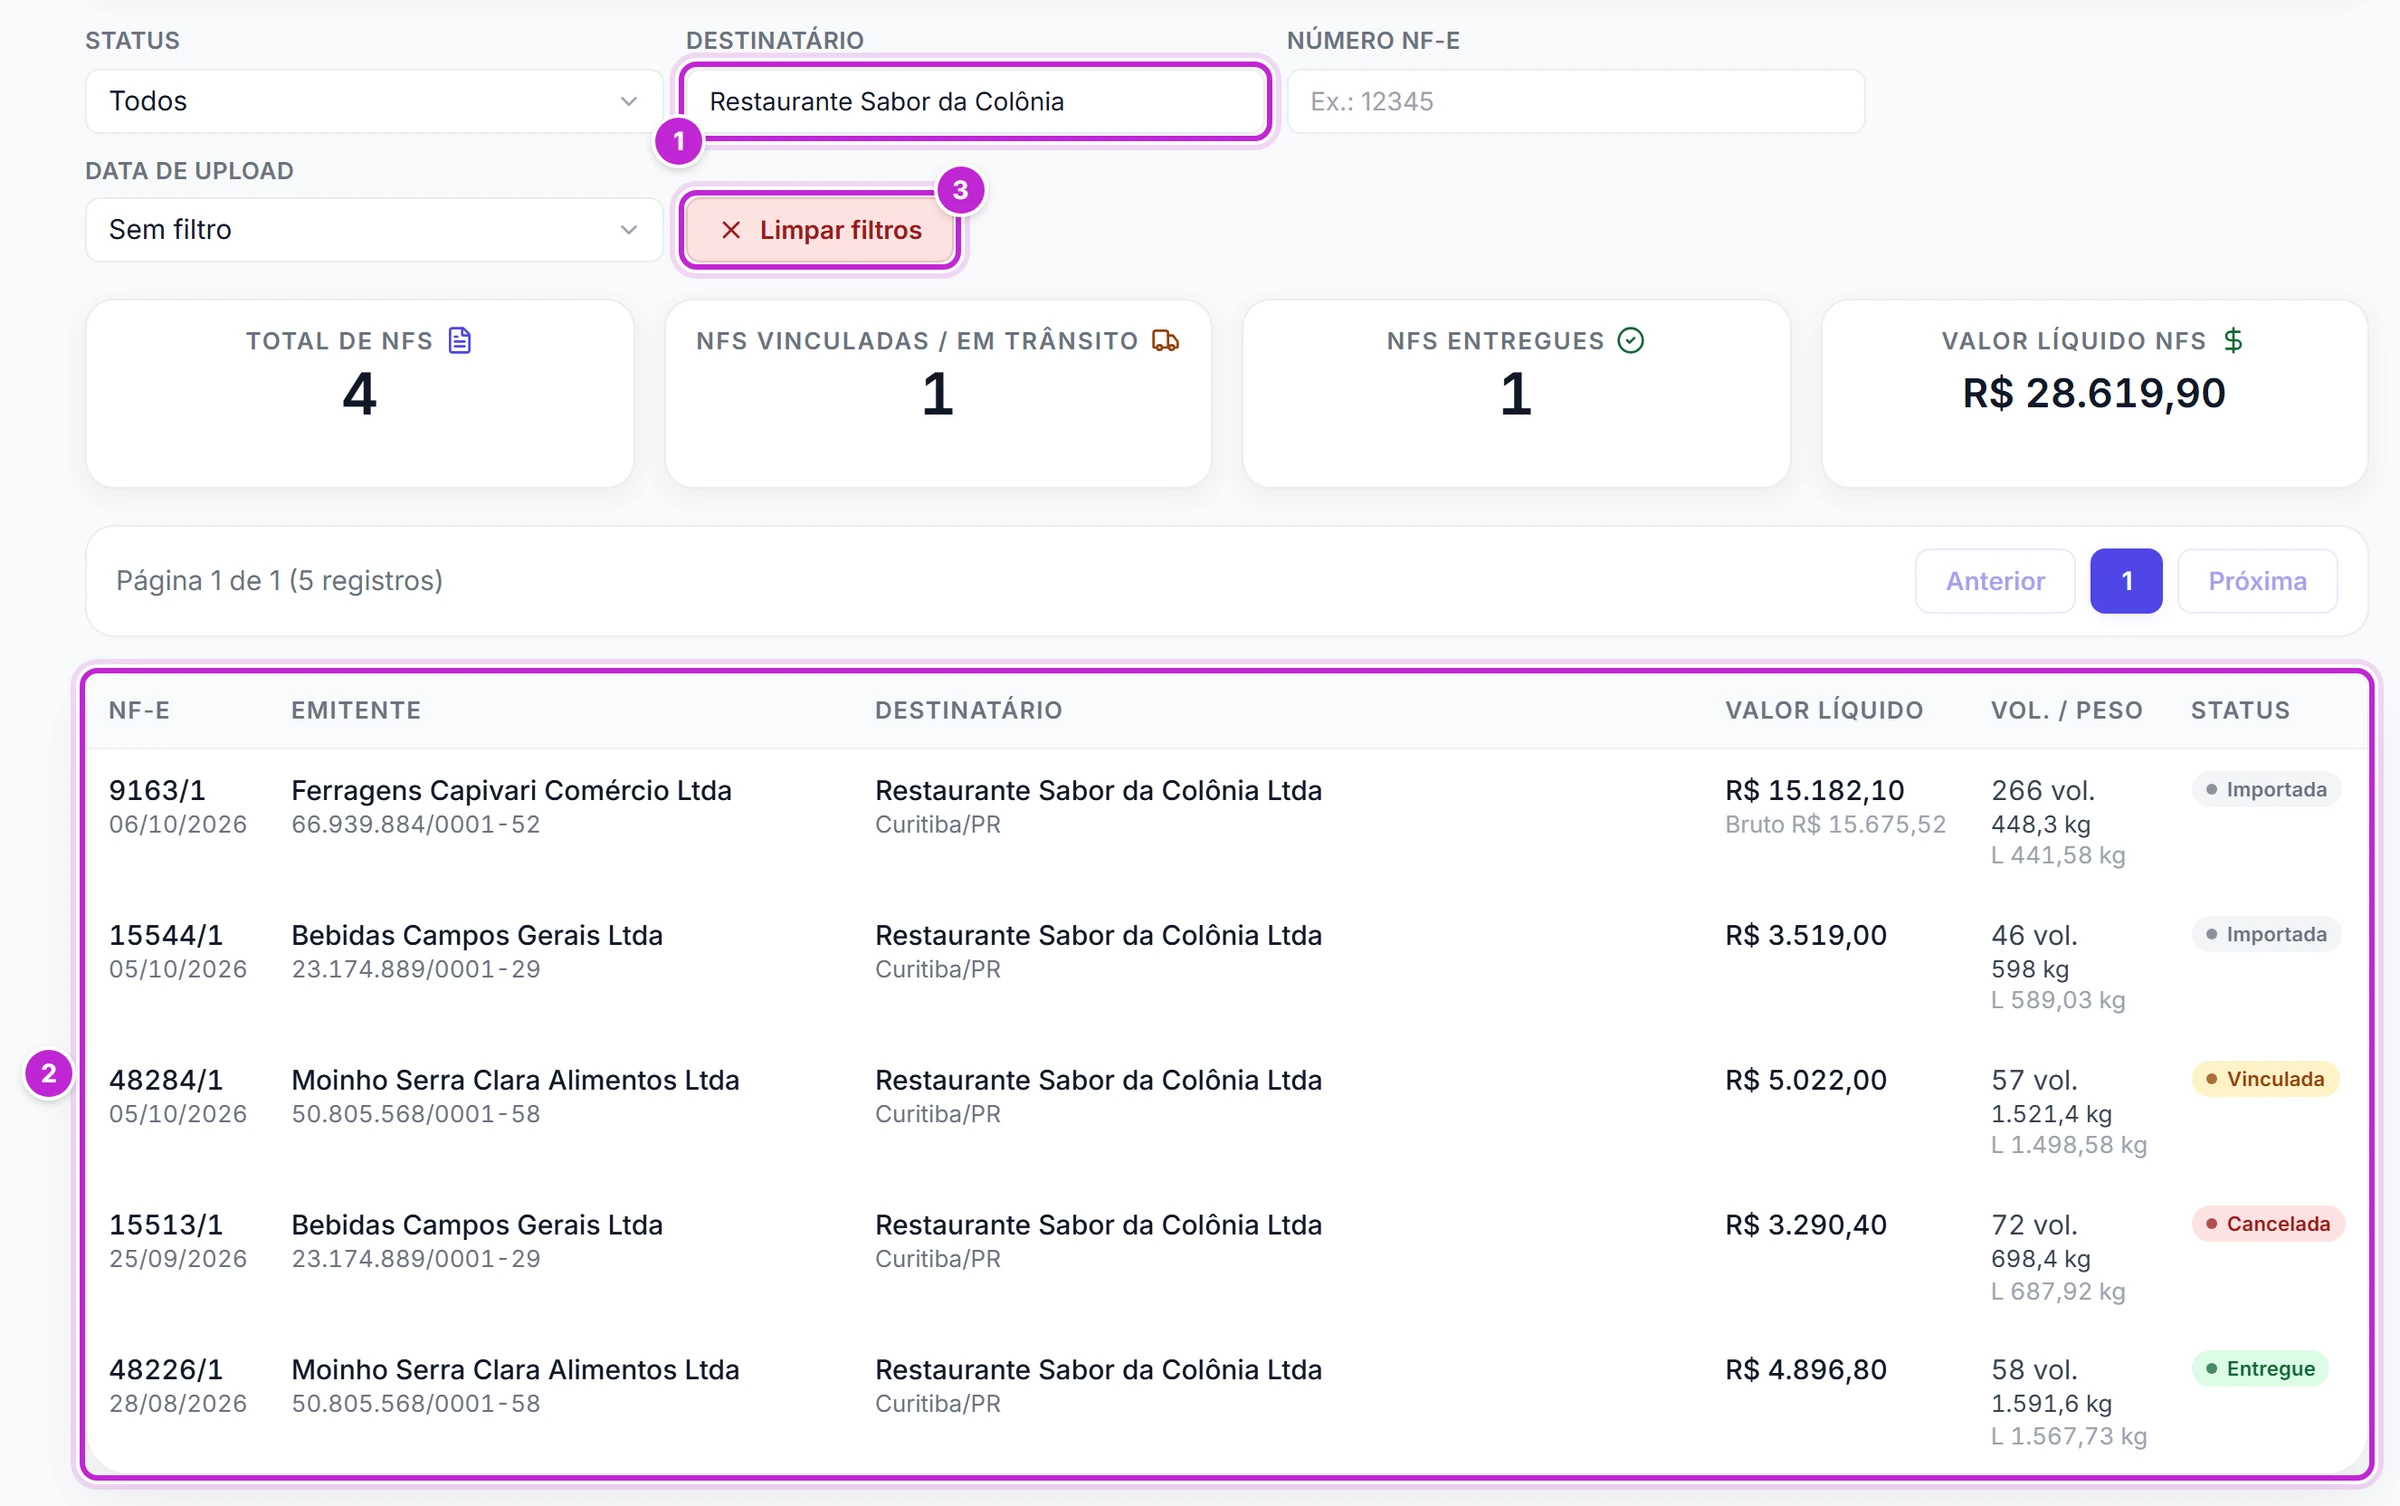Click the Emitente column header
2400x1506 pixels.
click(x=356, y=710)
